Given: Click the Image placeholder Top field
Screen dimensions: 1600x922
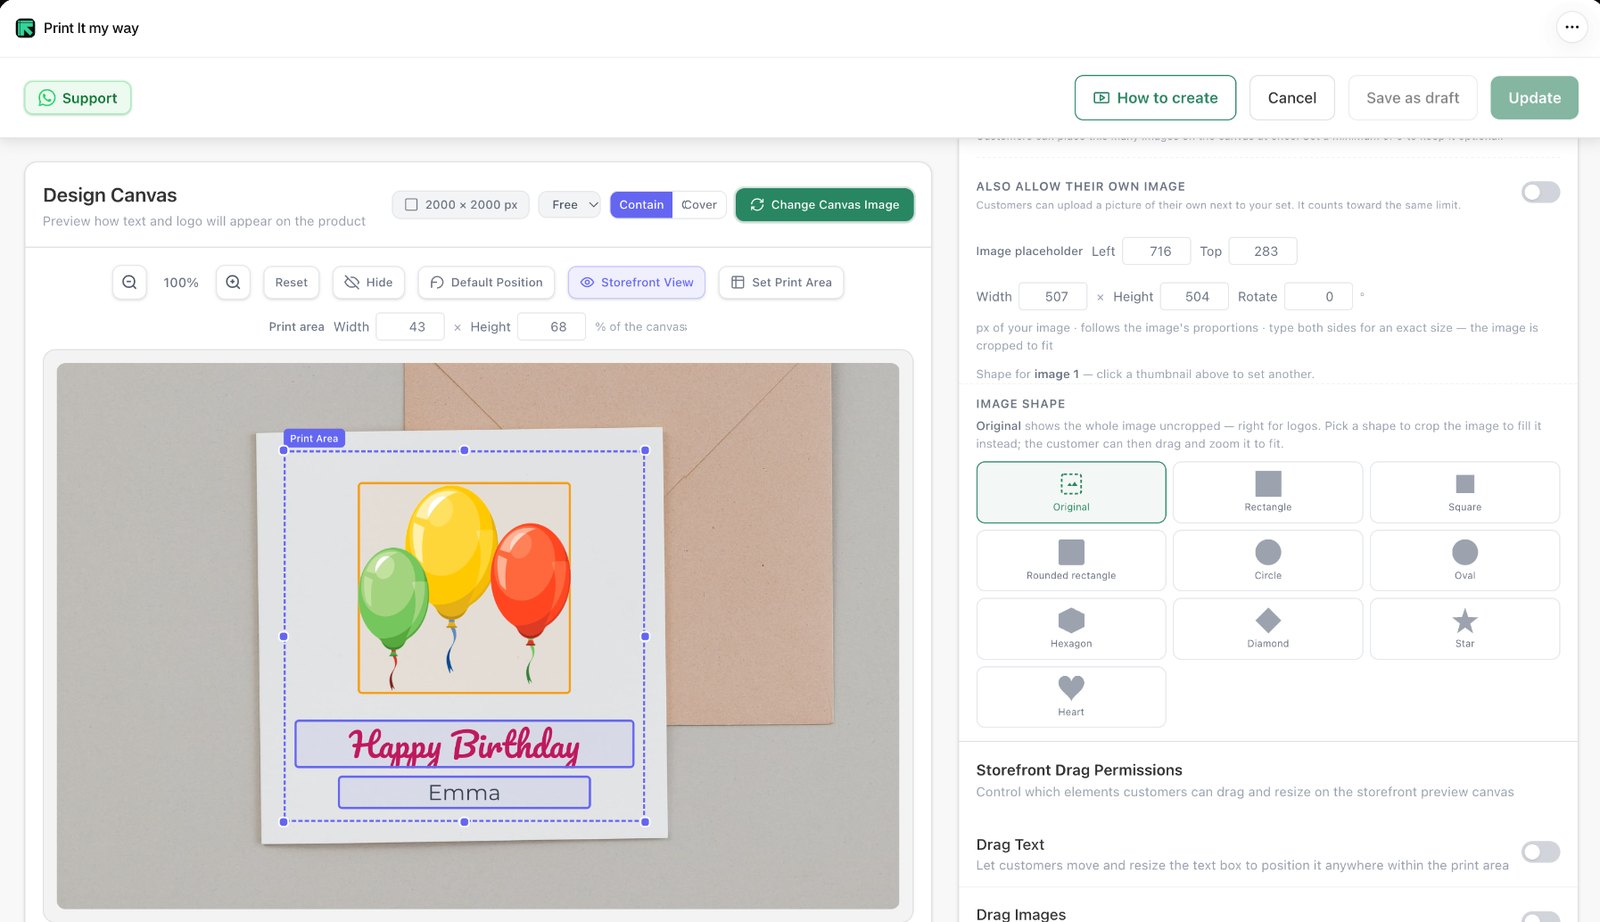Looking at the screenshot, I should tap(1263, 251).
